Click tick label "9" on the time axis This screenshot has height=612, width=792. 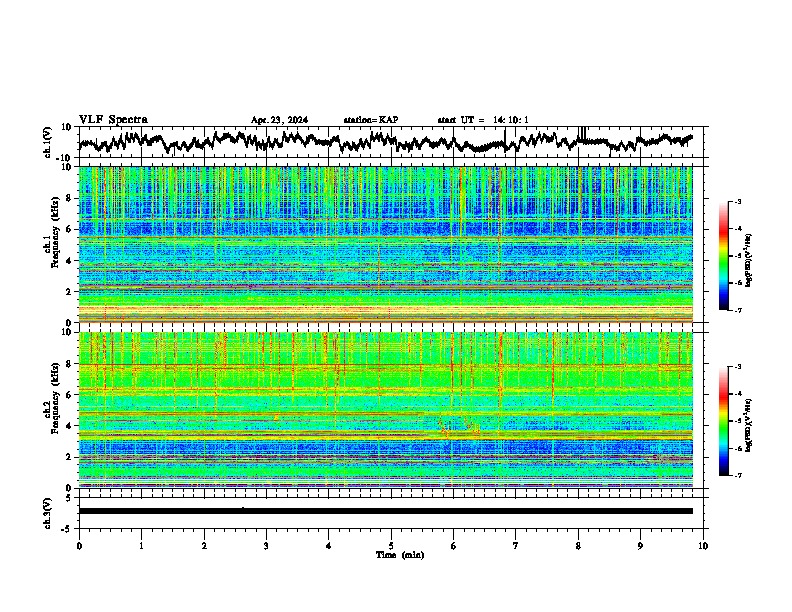[x=640, y=546]
